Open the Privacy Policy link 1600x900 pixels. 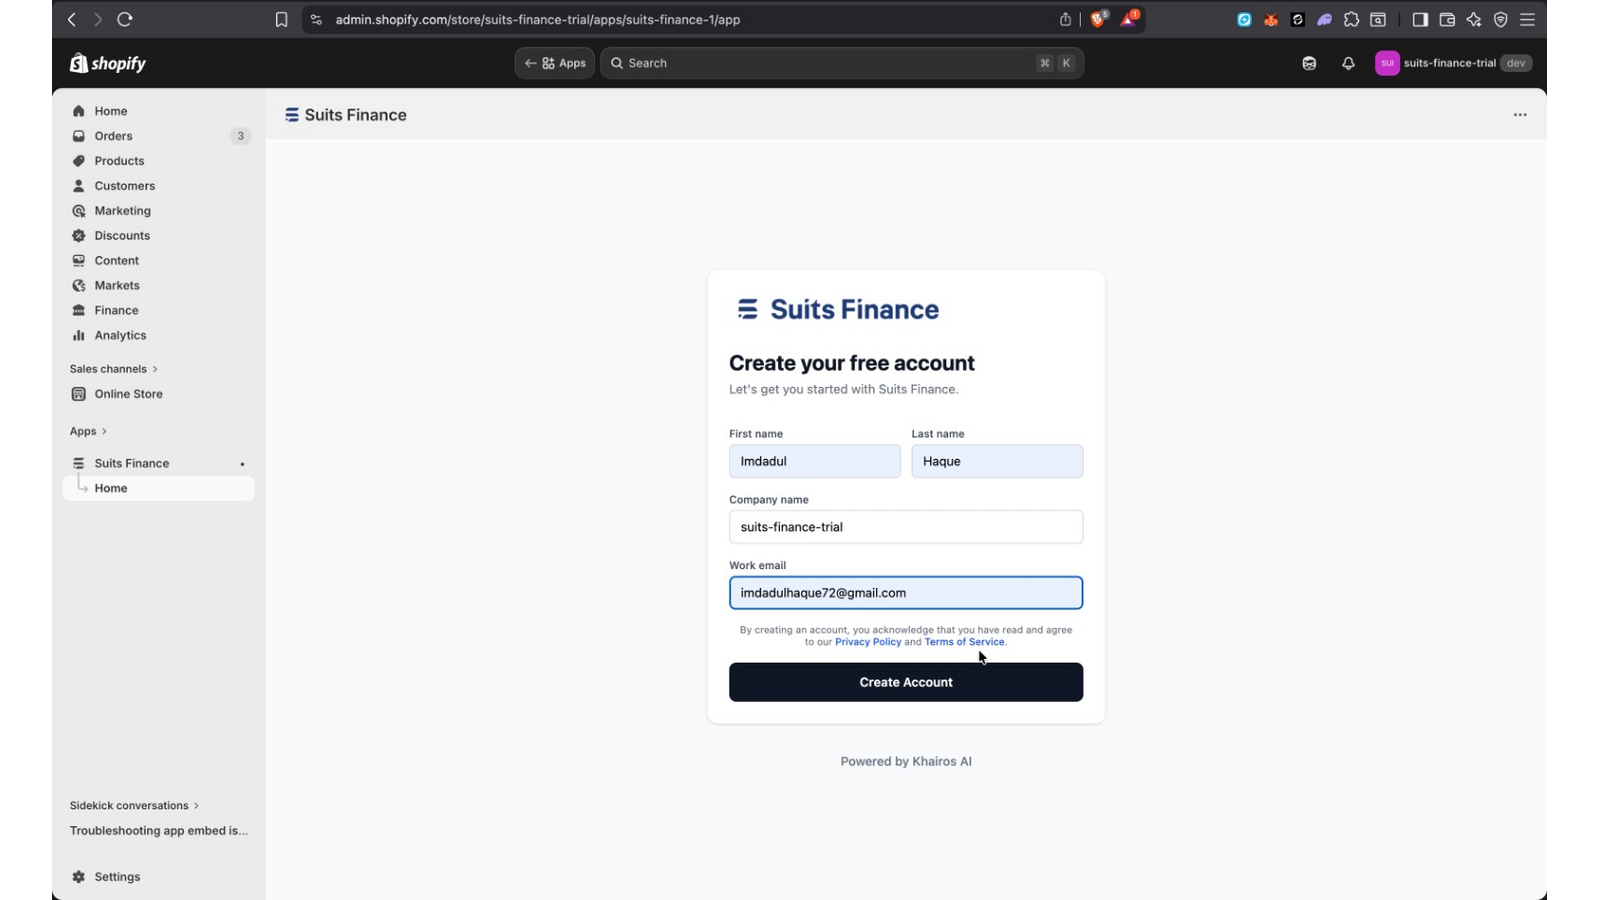point(868,642)
